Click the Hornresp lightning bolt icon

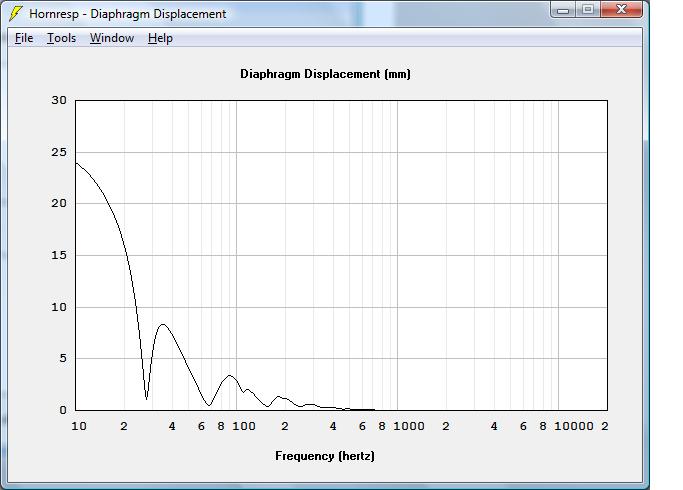click(x=16, y=14)
